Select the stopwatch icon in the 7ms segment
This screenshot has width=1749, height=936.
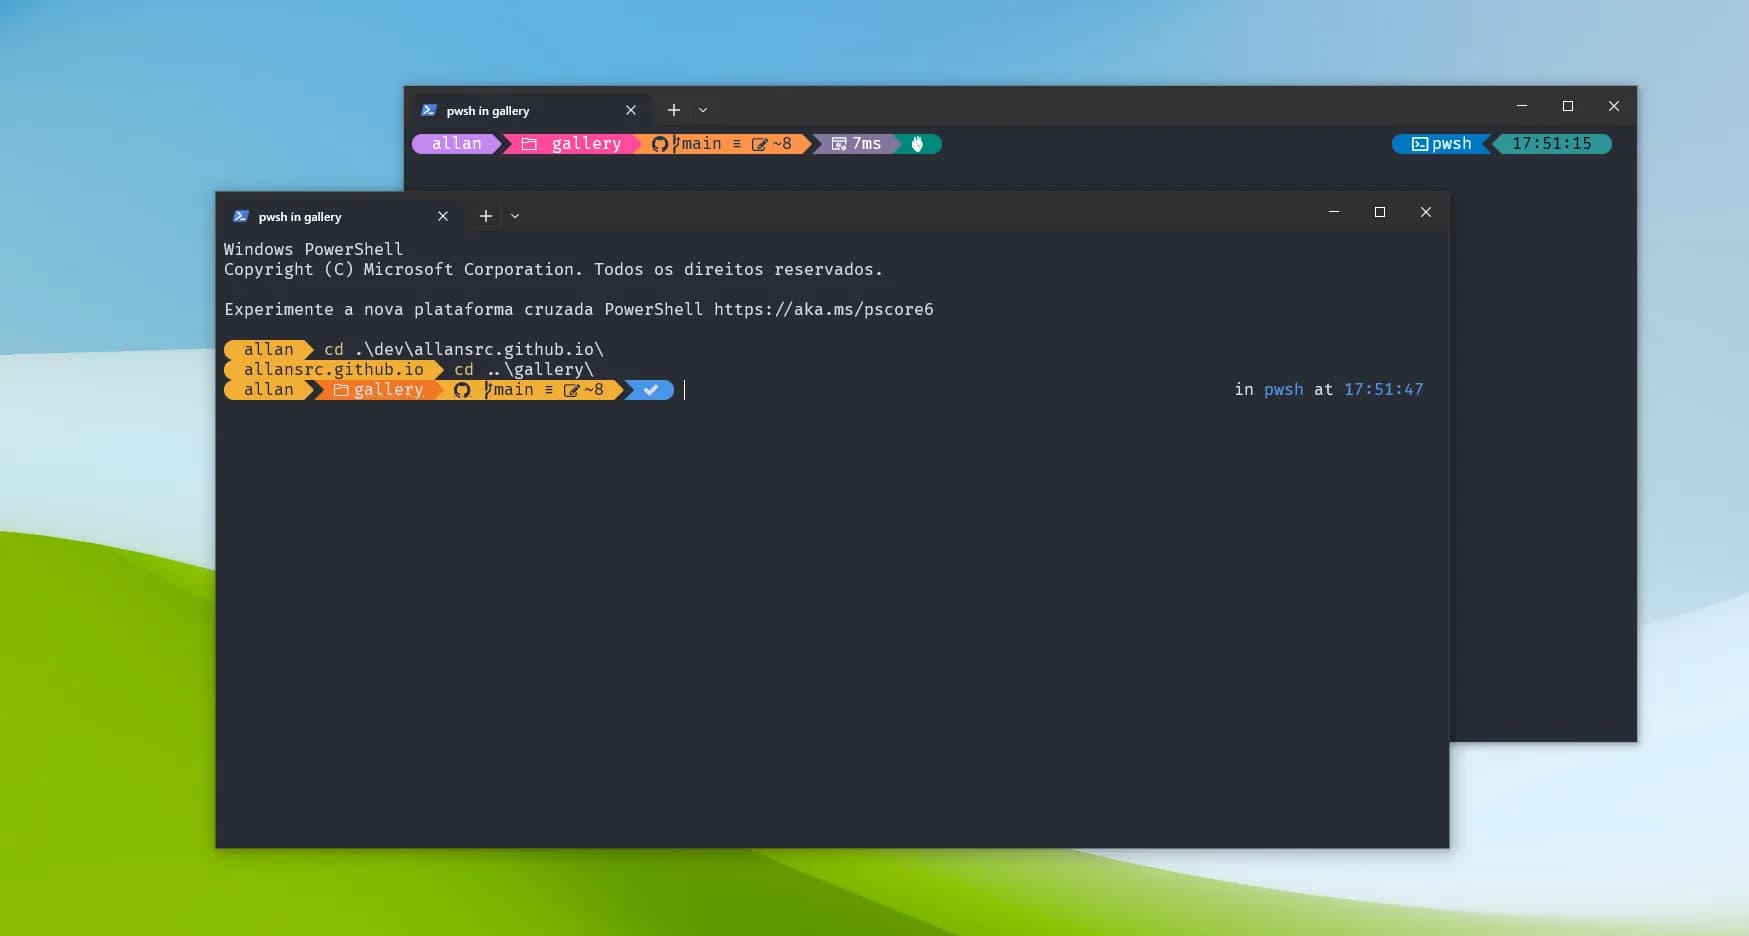pyautogui.click(x=838, y=143)
